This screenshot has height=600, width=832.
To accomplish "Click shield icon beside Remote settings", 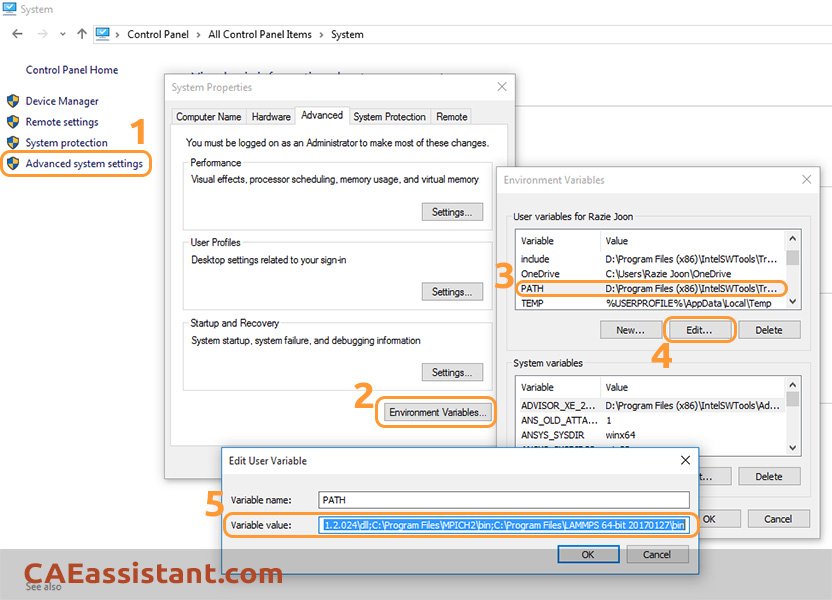I will [x=13, y=122].
